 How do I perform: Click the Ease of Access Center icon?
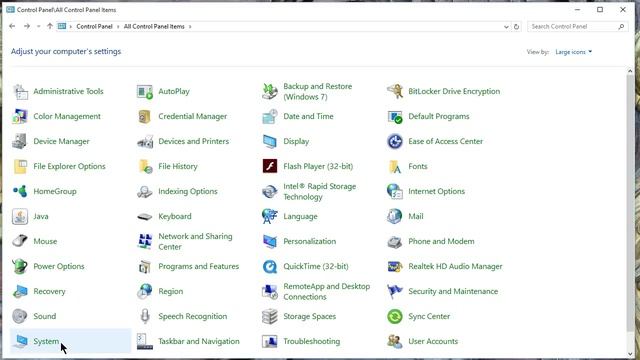395,141
